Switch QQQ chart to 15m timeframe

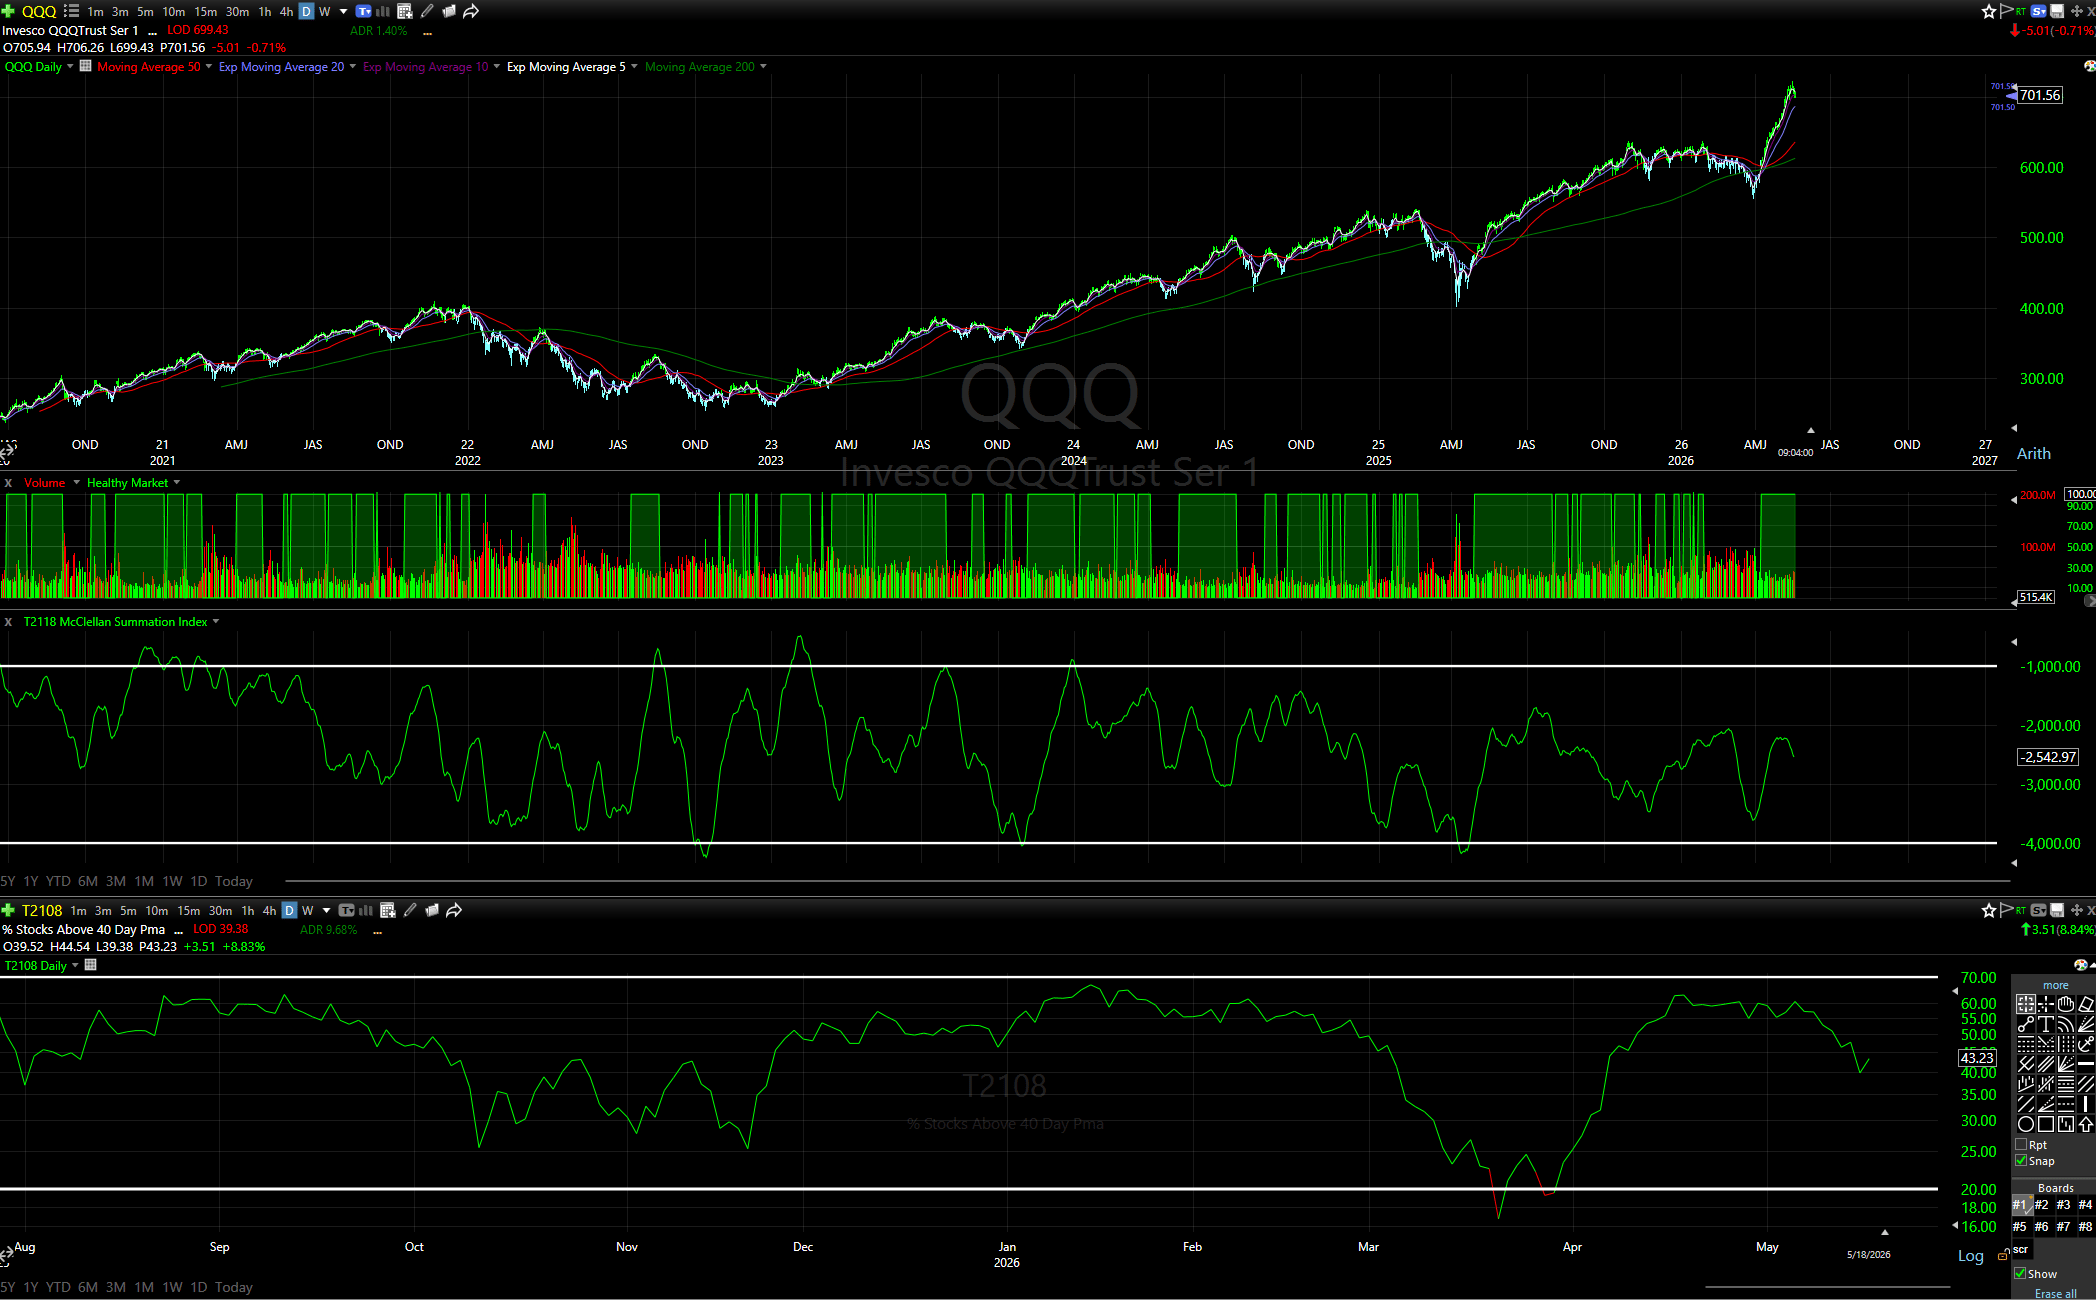pyautogui.click(x=206, y=12)
